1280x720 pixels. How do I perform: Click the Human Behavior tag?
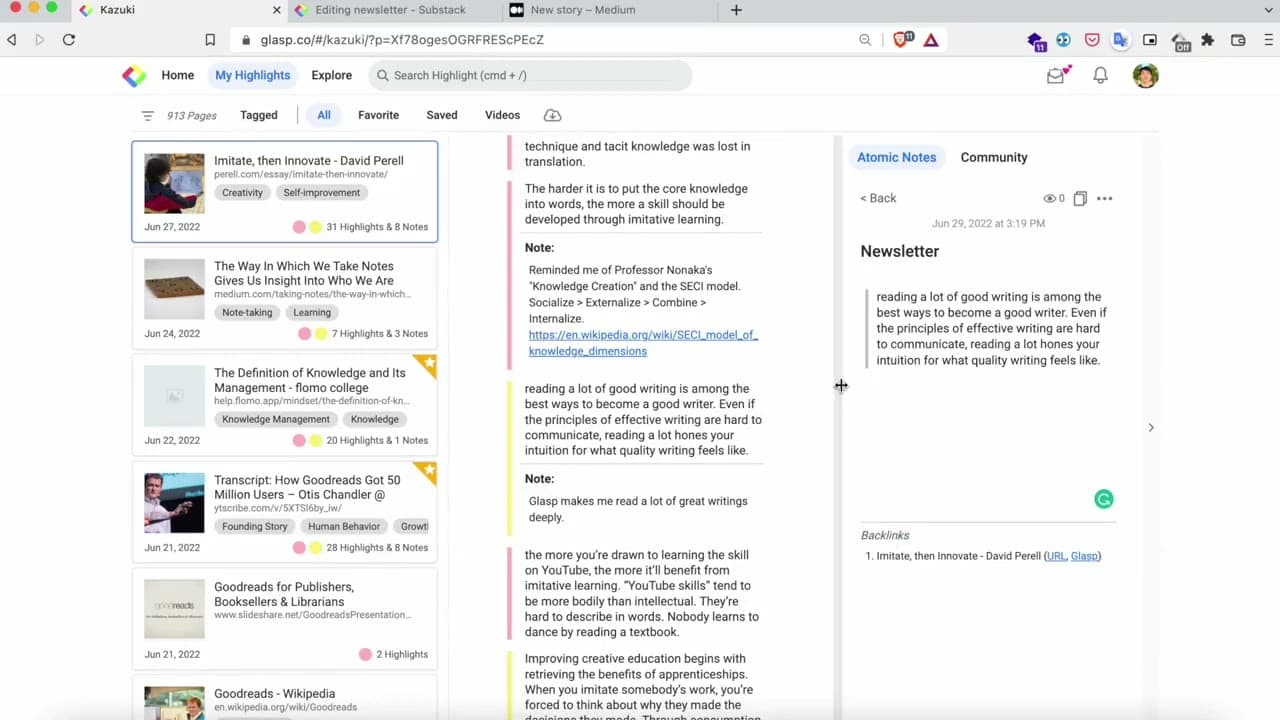coord(344,527)
